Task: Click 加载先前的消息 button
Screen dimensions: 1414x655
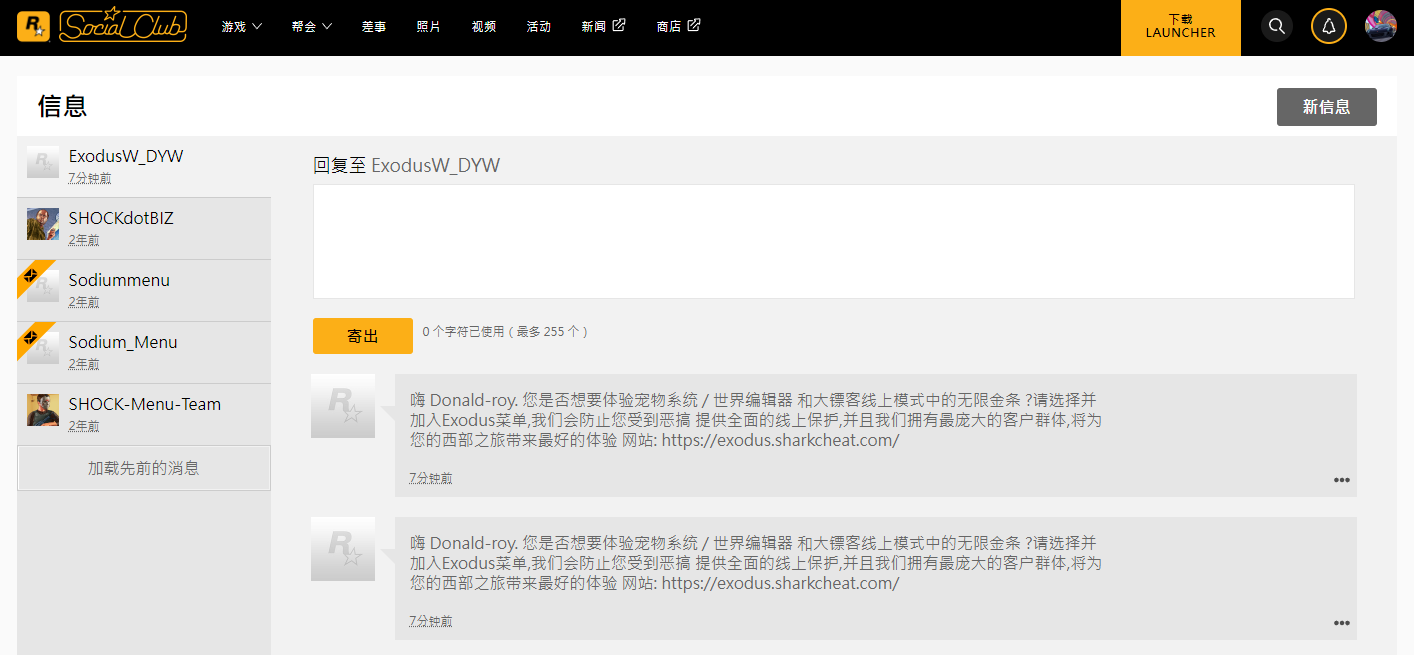Action: pos(144,468)
